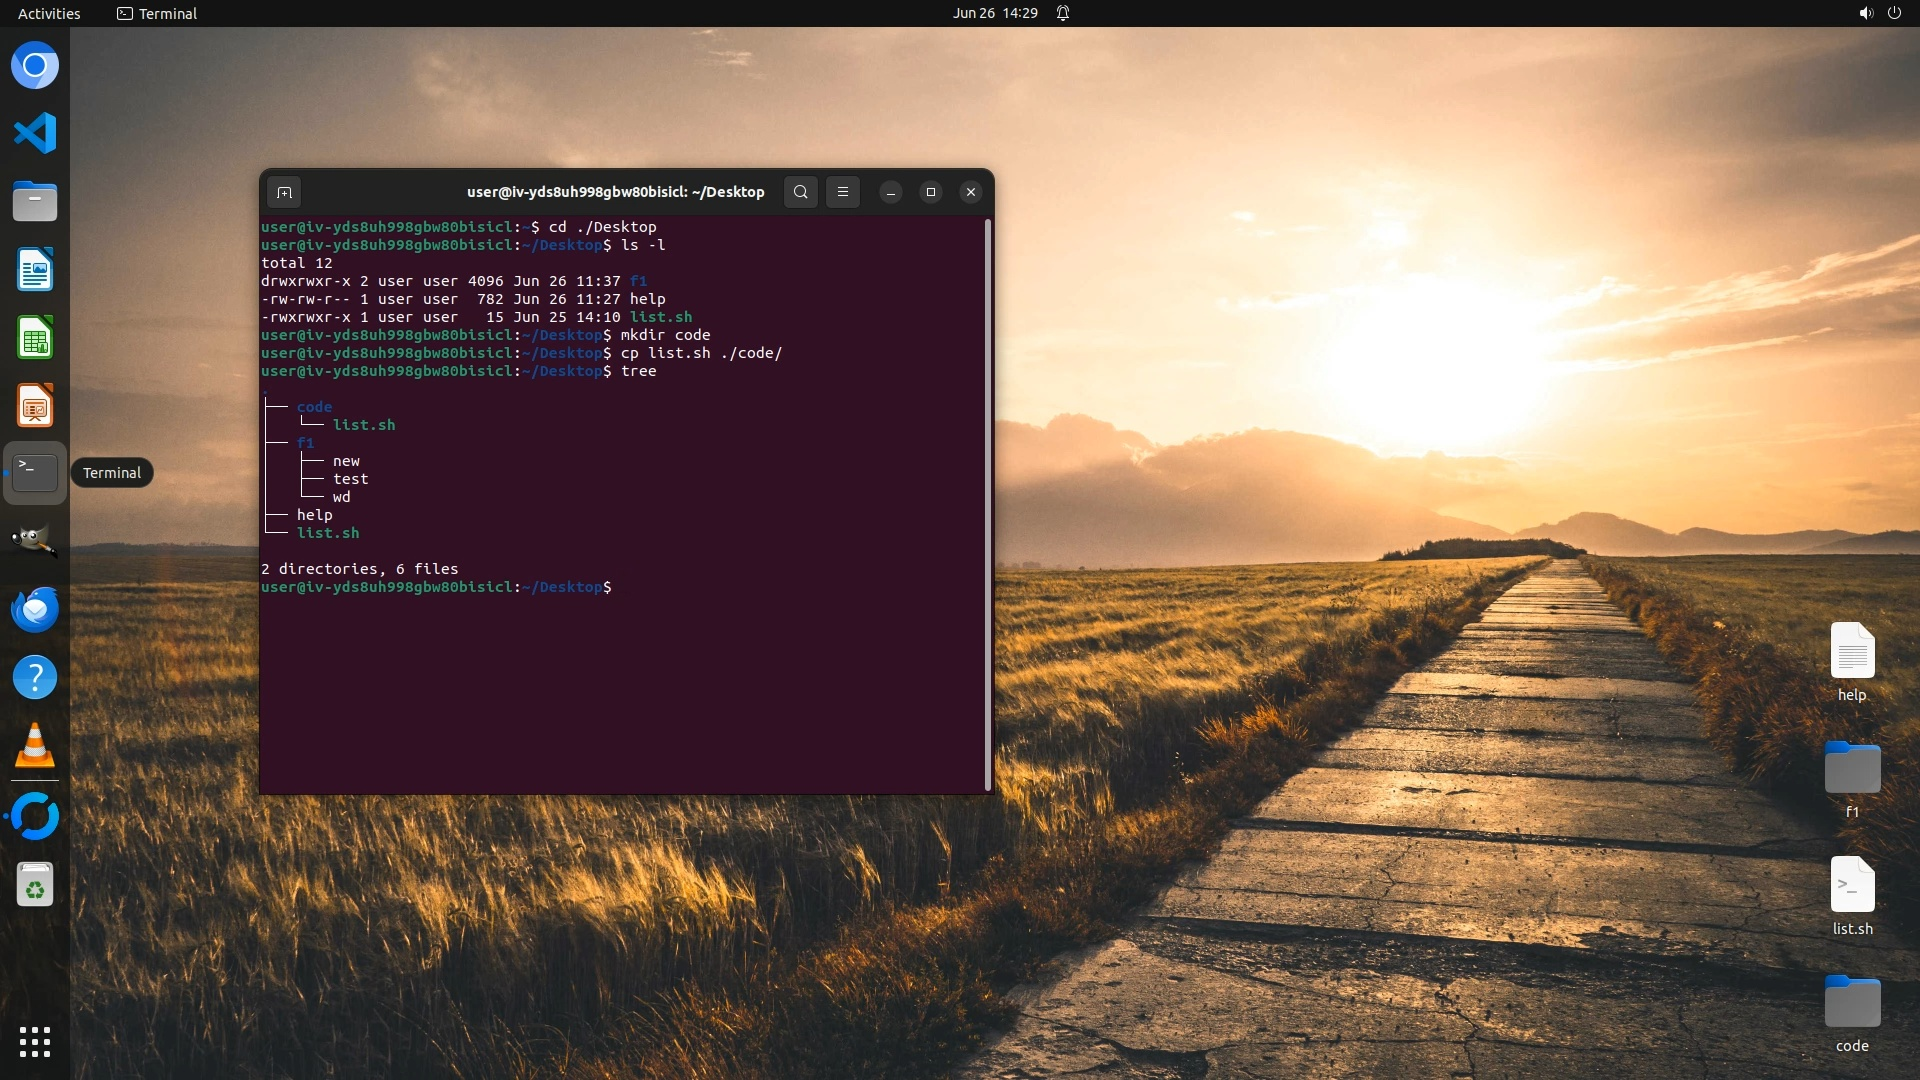1920x1080 pixels.
Task: Open Visual Studio Code from dock
Action: 35,133
